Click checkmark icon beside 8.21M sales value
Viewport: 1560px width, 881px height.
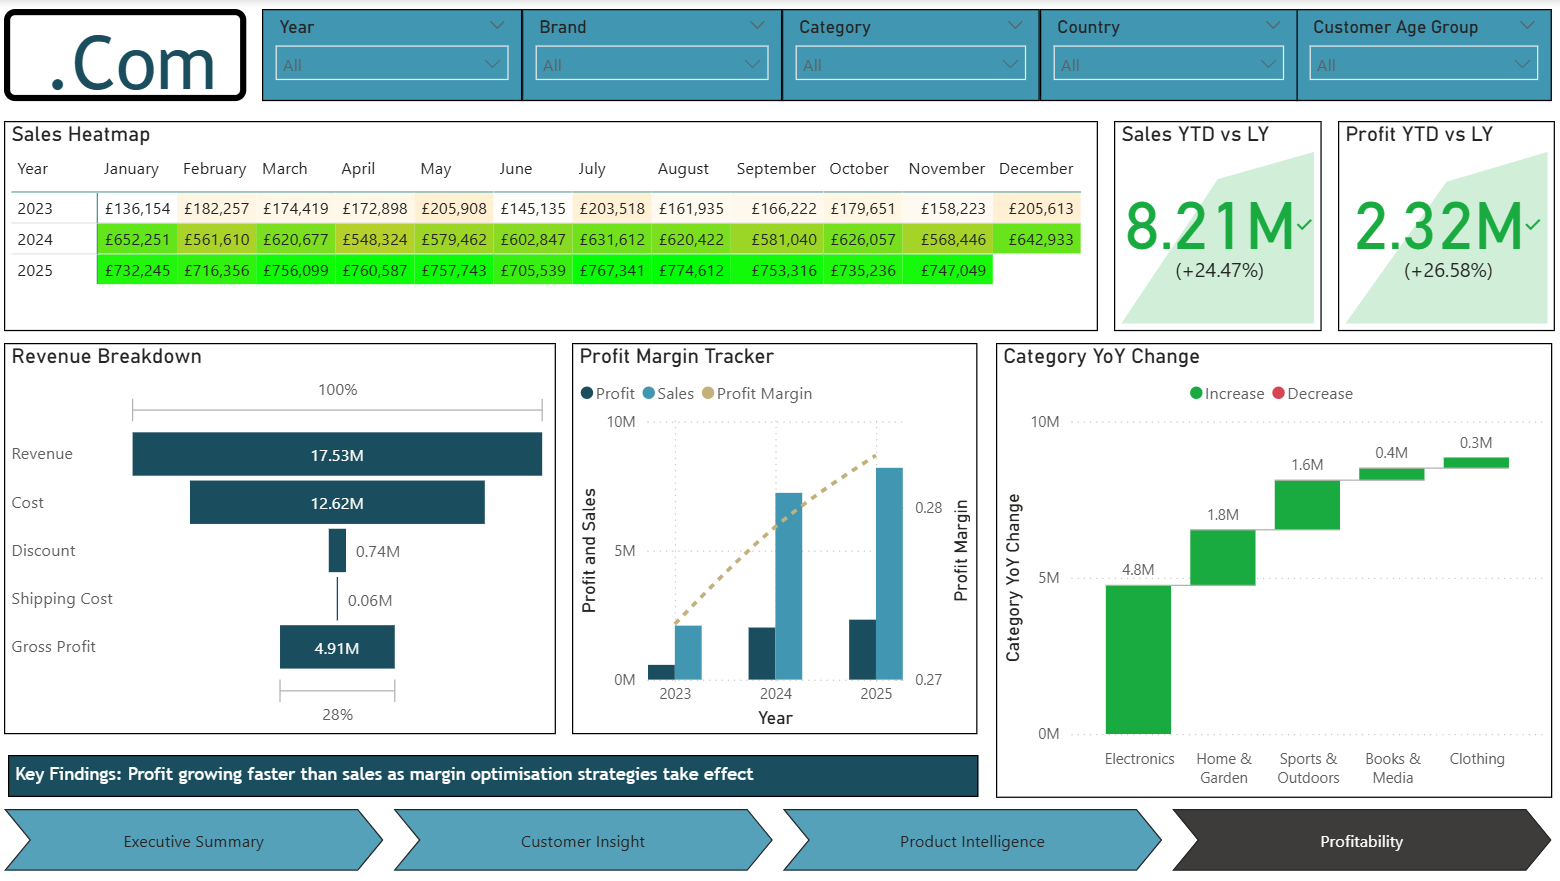1304,225
